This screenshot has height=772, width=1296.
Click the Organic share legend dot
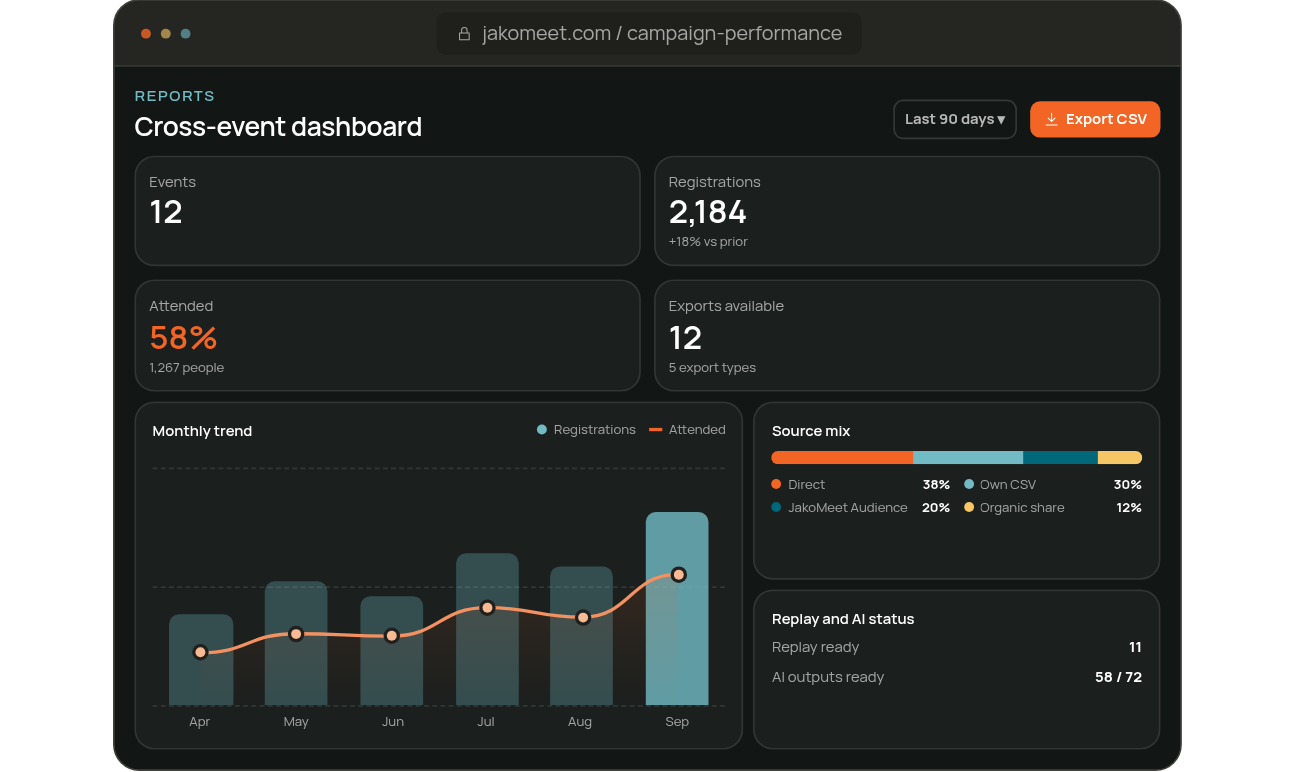tap(969, 507)
